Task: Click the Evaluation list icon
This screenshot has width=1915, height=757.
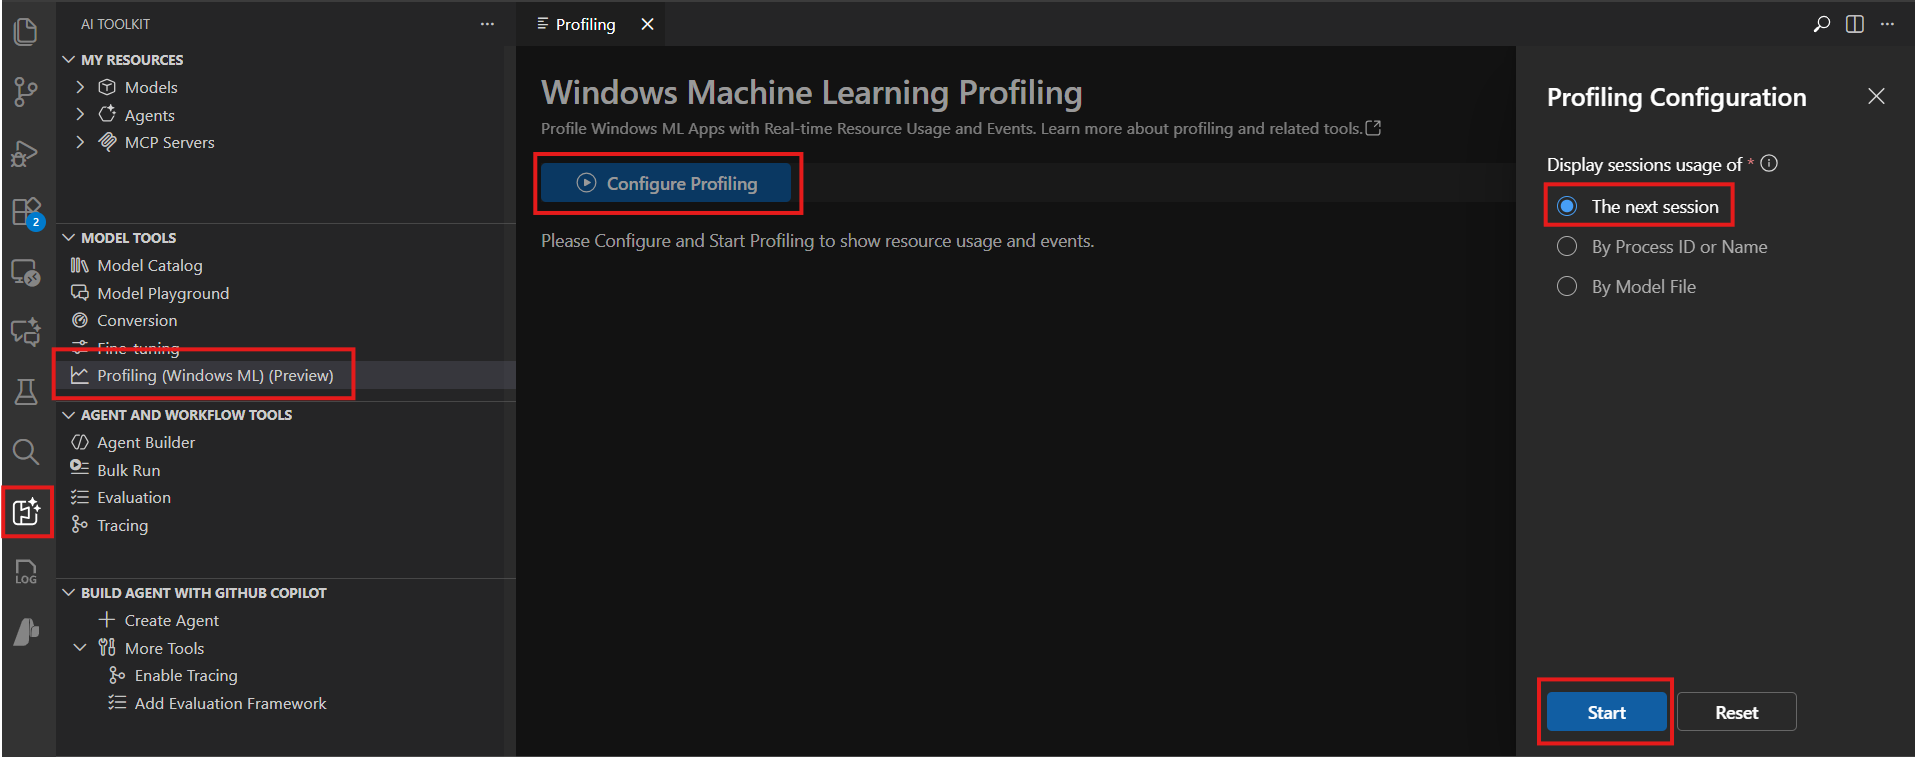Action: 80,497
